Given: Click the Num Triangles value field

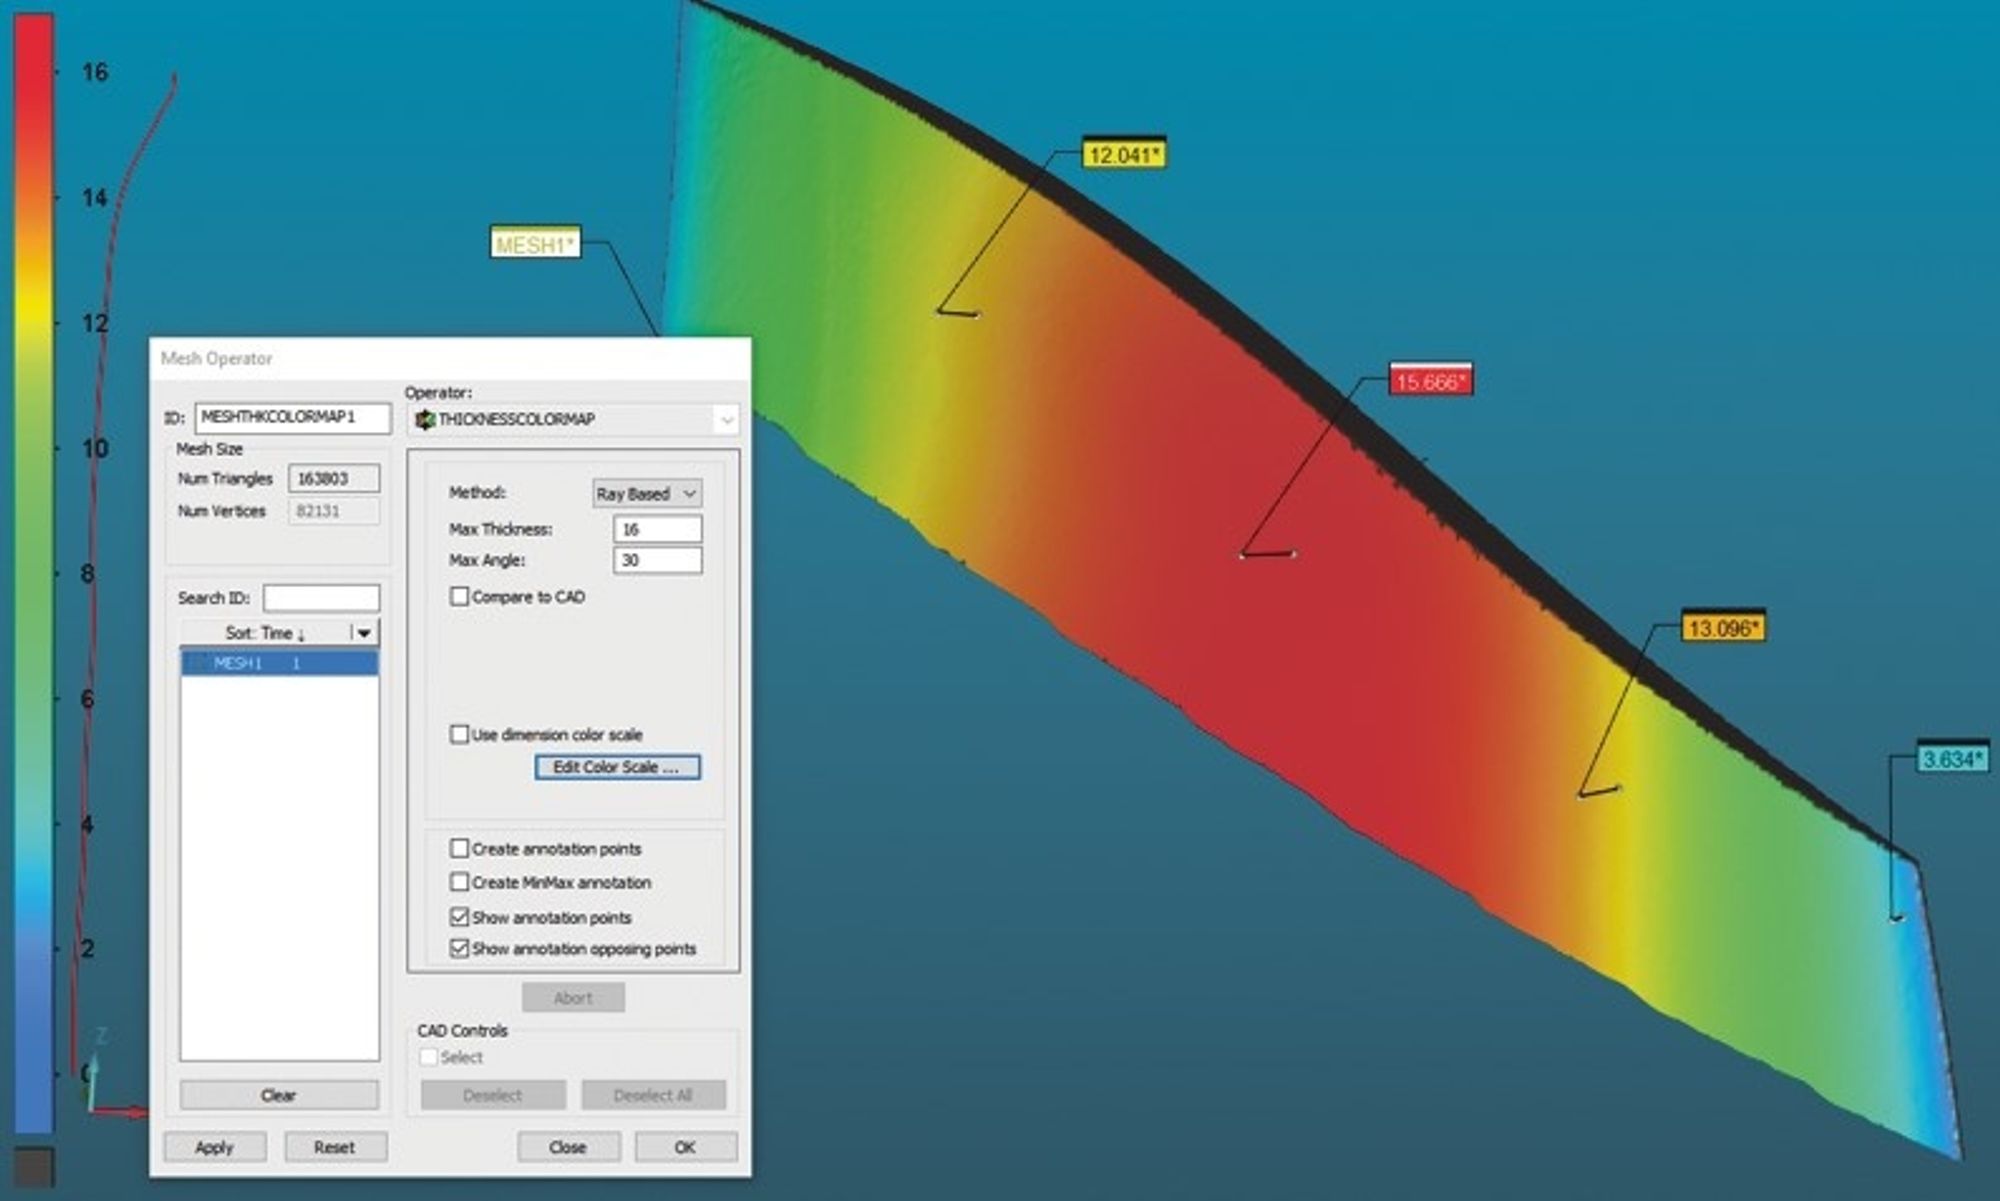Looking at the screenshot, I should [x=334, y=478].
